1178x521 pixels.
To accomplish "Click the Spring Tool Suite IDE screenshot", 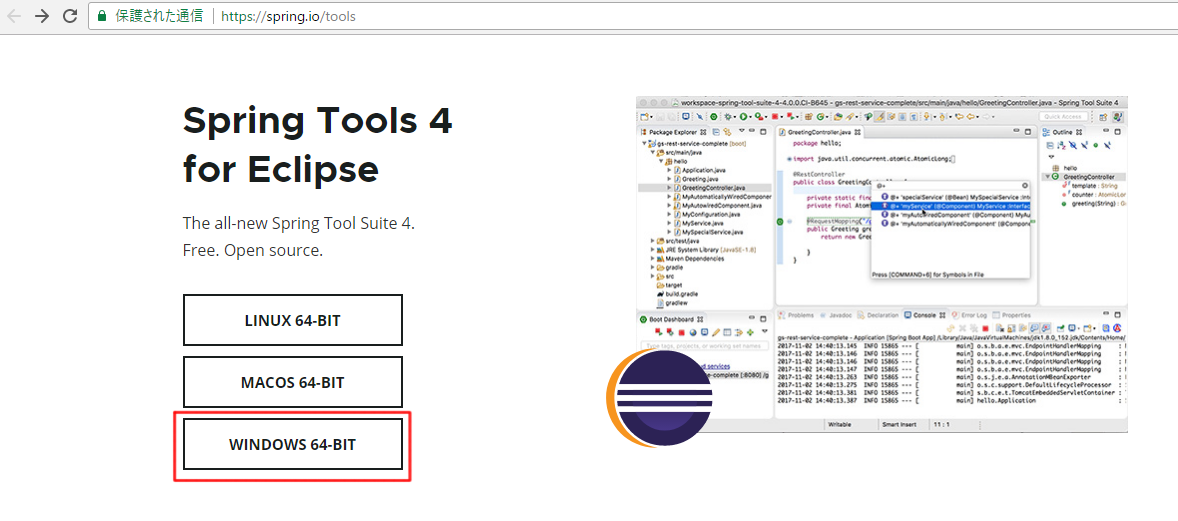I will (881, 264).
